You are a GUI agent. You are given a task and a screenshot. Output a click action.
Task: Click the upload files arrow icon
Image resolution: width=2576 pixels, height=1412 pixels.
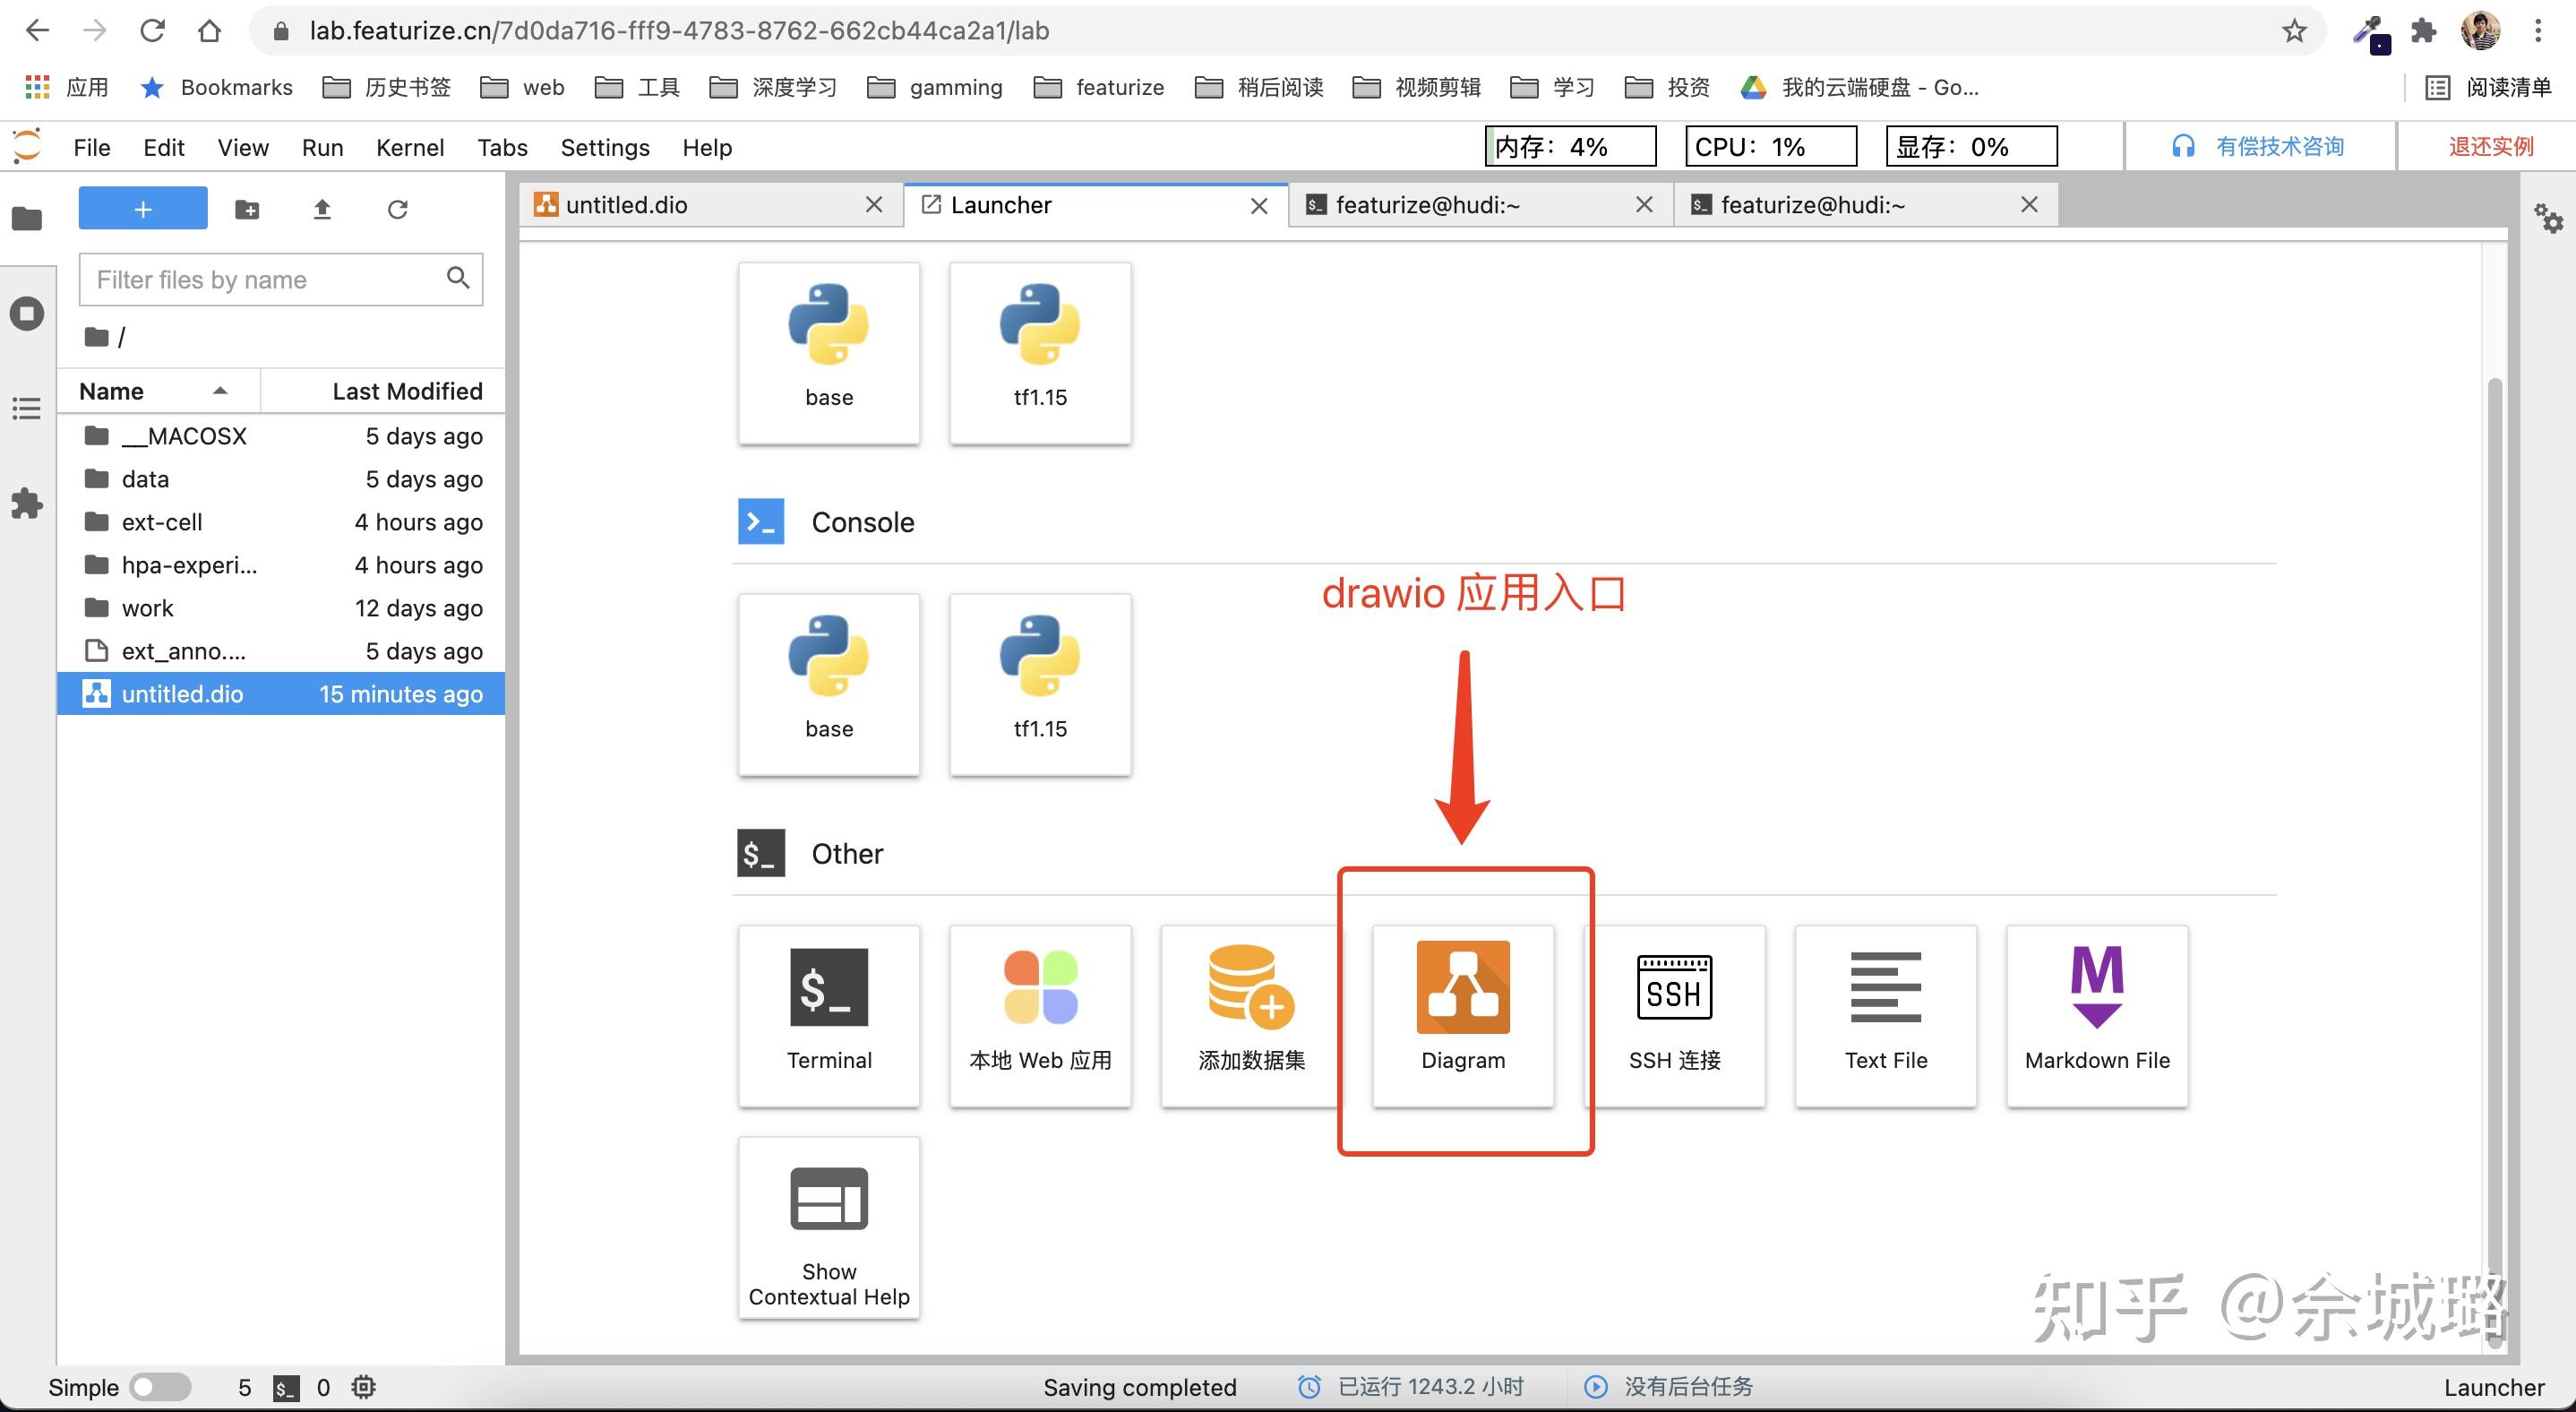tap(322, 209)
